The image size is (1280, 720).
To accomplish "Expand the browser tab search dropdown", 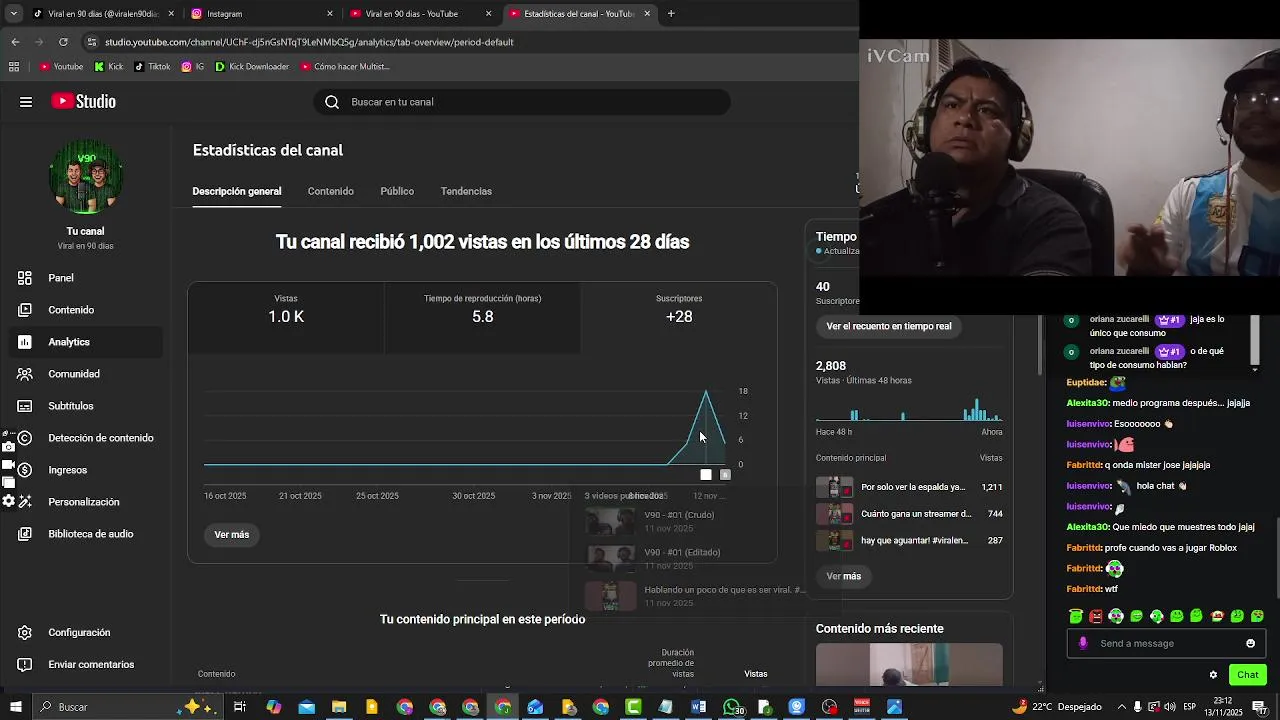I will coord(14,14).
